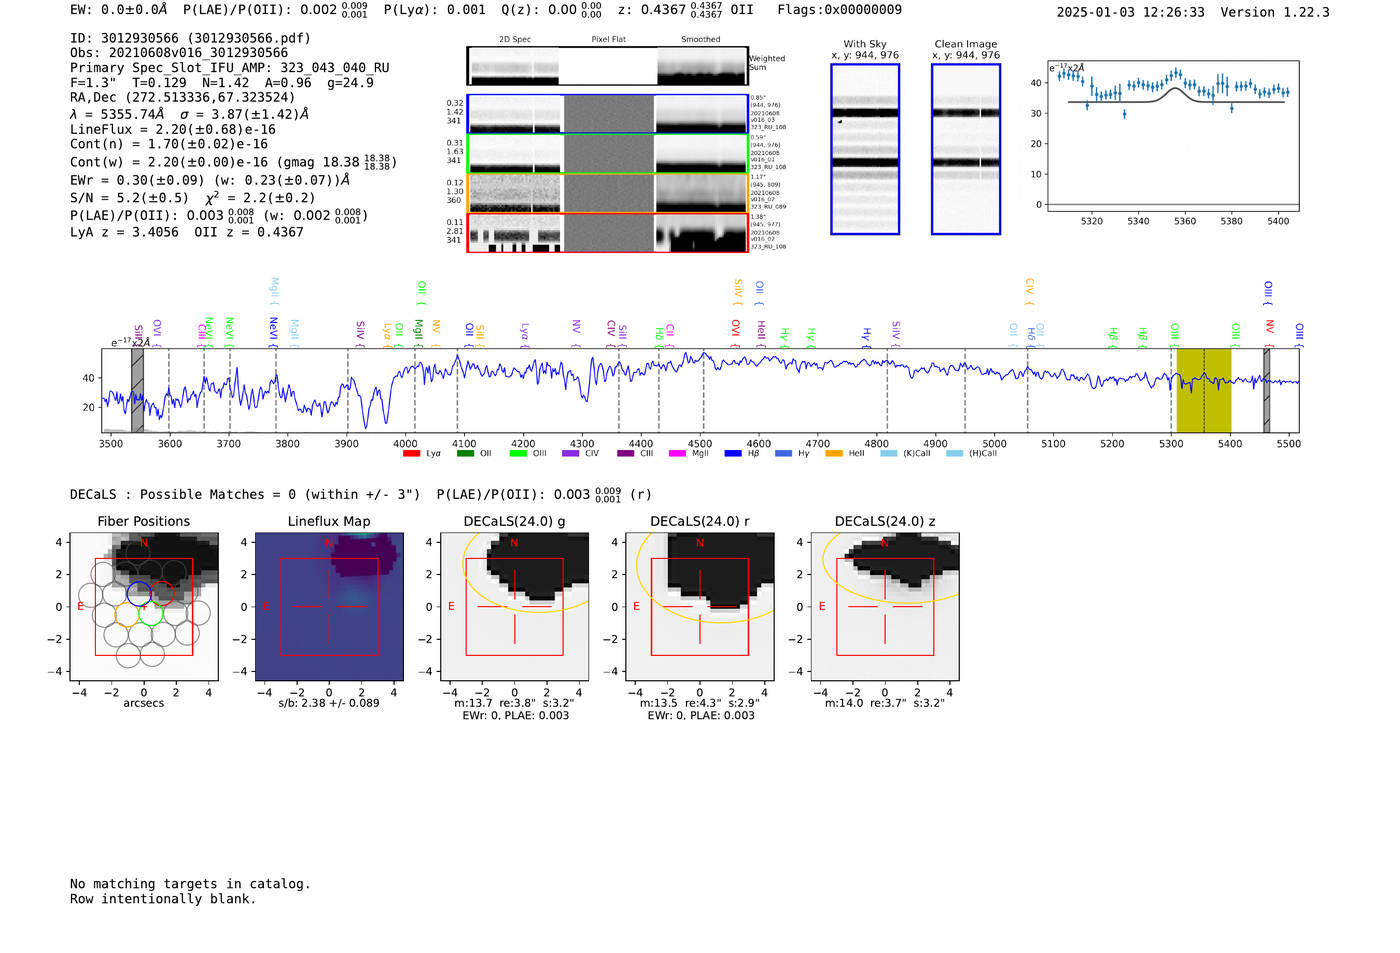Click the timestamp 2025-01-03 12:26:33
Viewport: 1400px width, 953px height.
click(1131, 12)
